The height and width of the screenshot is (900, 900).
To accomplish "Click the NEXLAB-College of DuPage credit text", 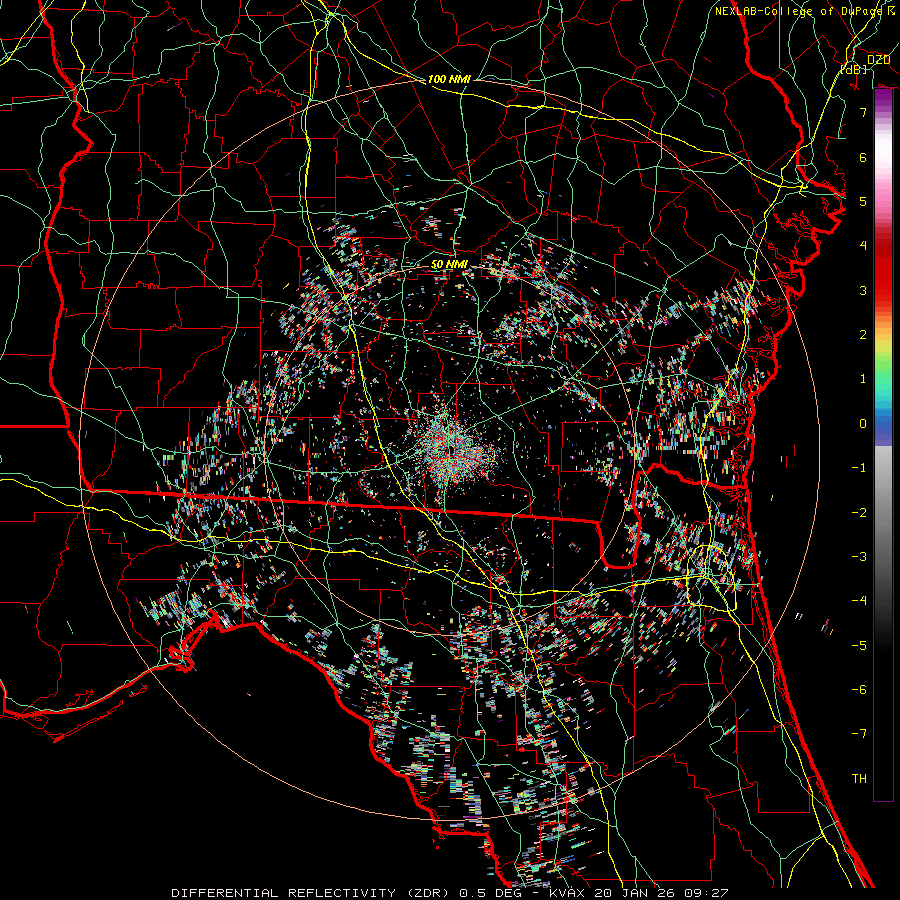I will [x=805, y=11].
